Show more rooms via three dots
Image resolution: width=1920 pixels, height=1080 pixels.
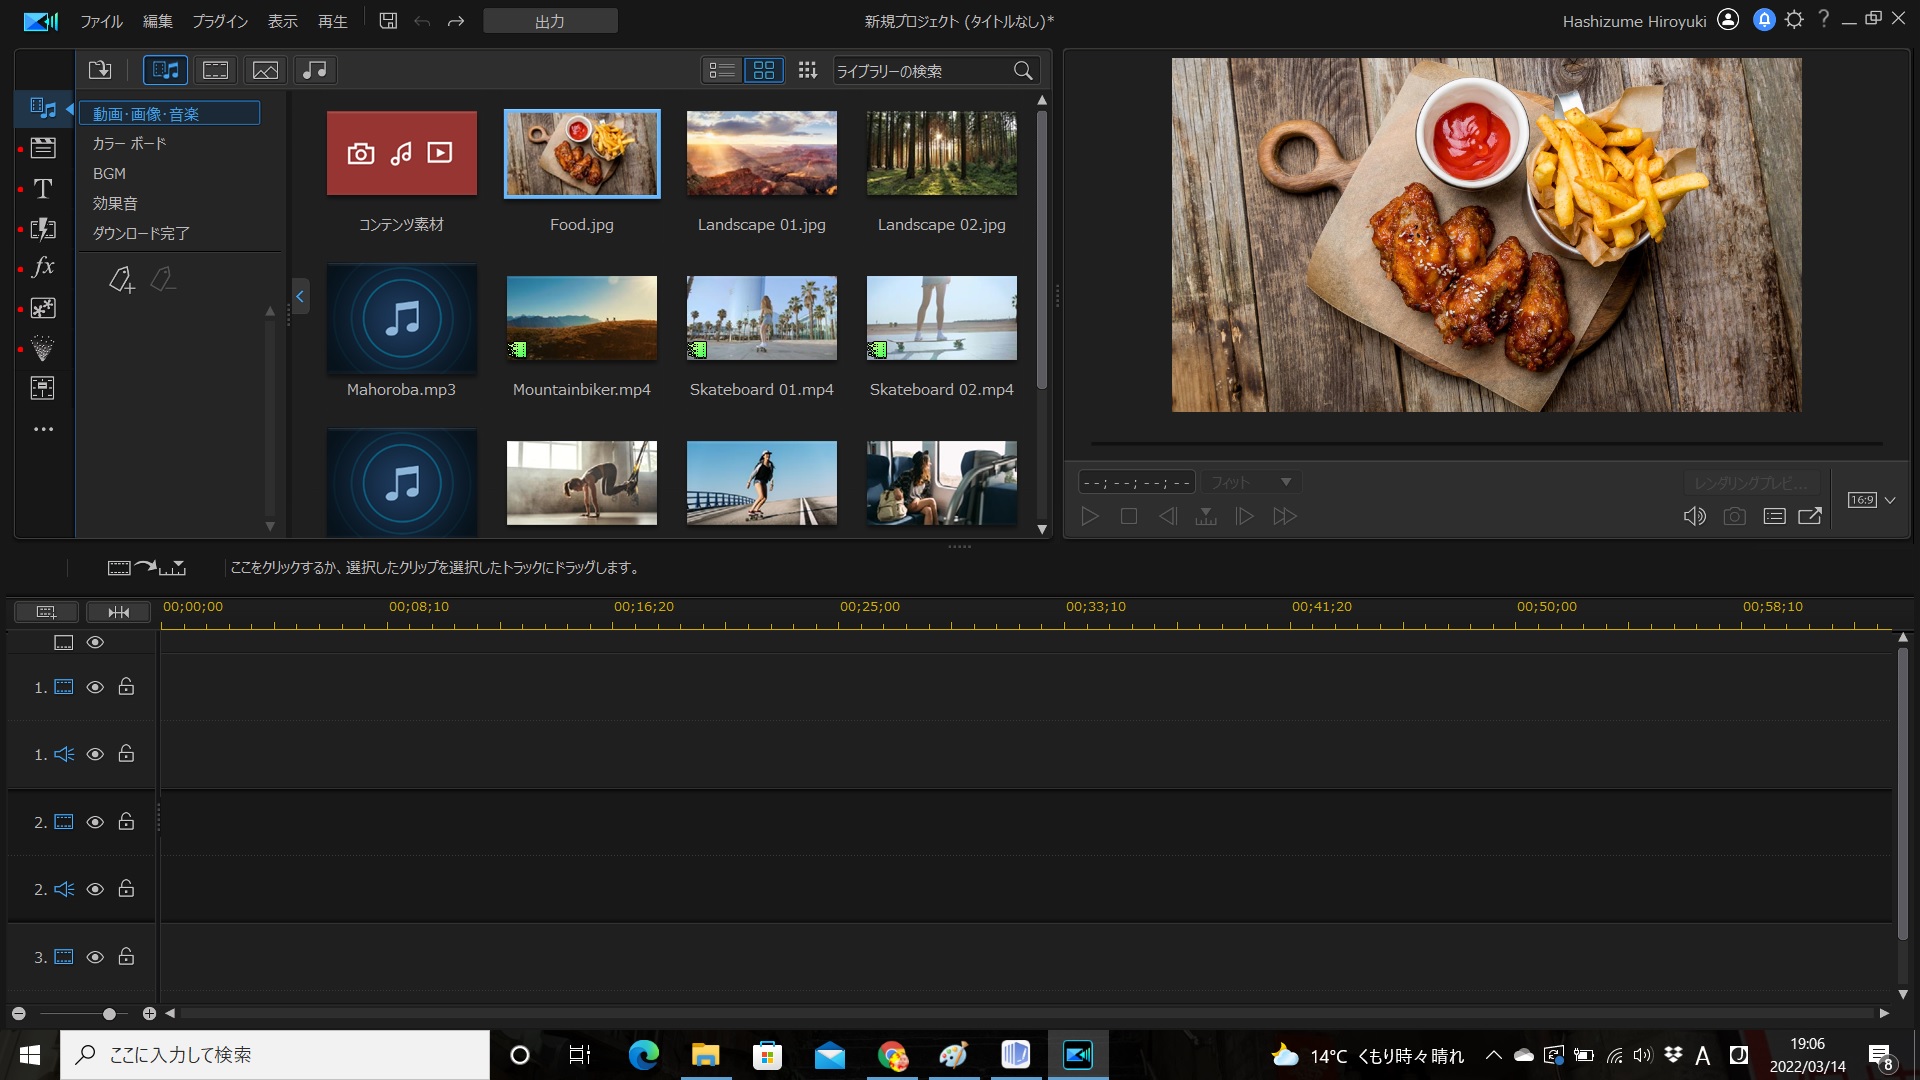[43, 429]
